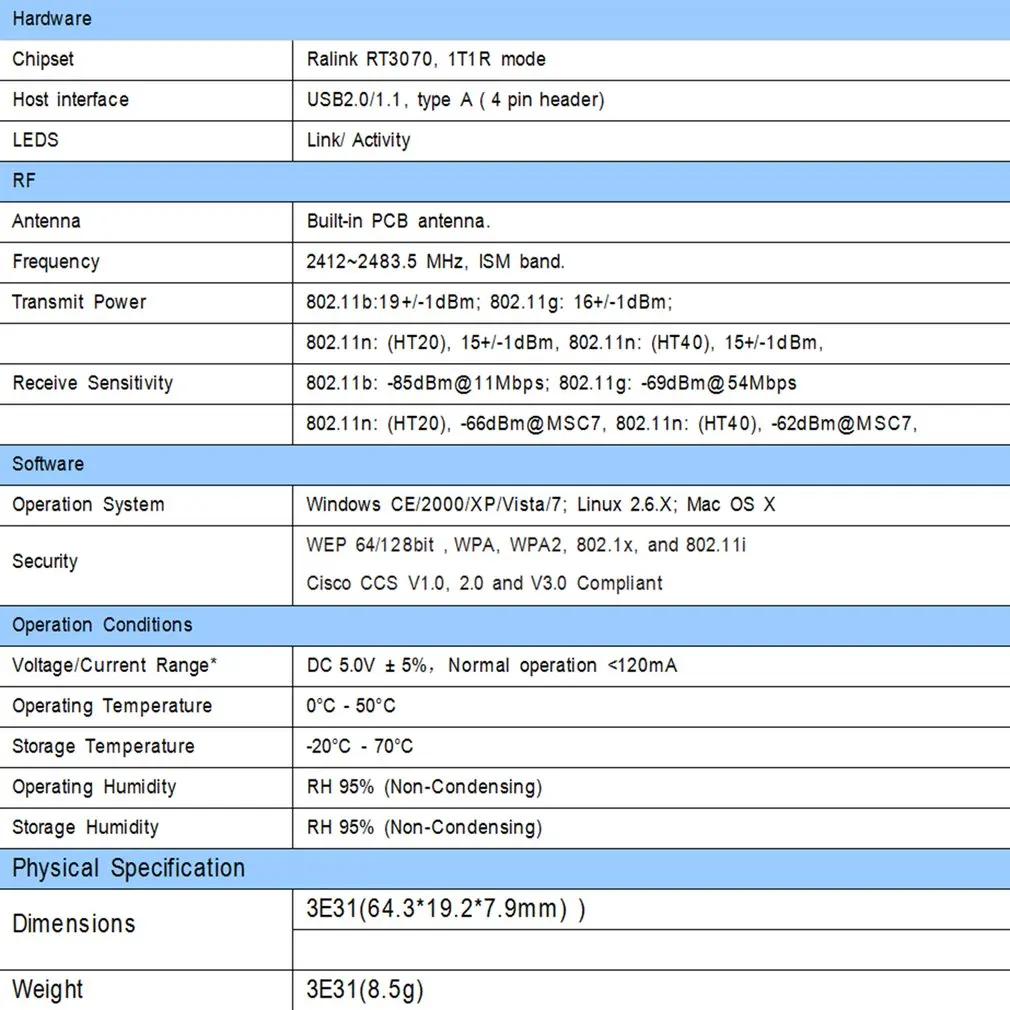The height and width of the screenshot is (1010, 1010).
Task: Select the Host interface label
Action: pos(70,100)
